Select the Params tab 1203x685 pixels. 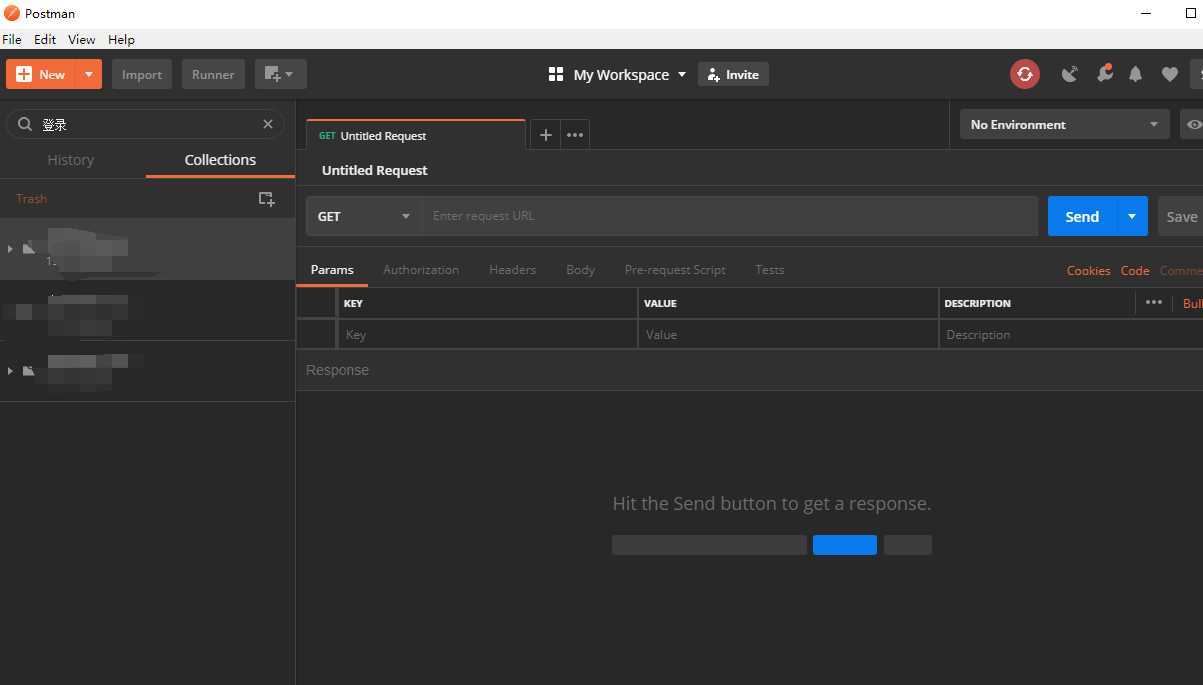click(x=332, y=270)
